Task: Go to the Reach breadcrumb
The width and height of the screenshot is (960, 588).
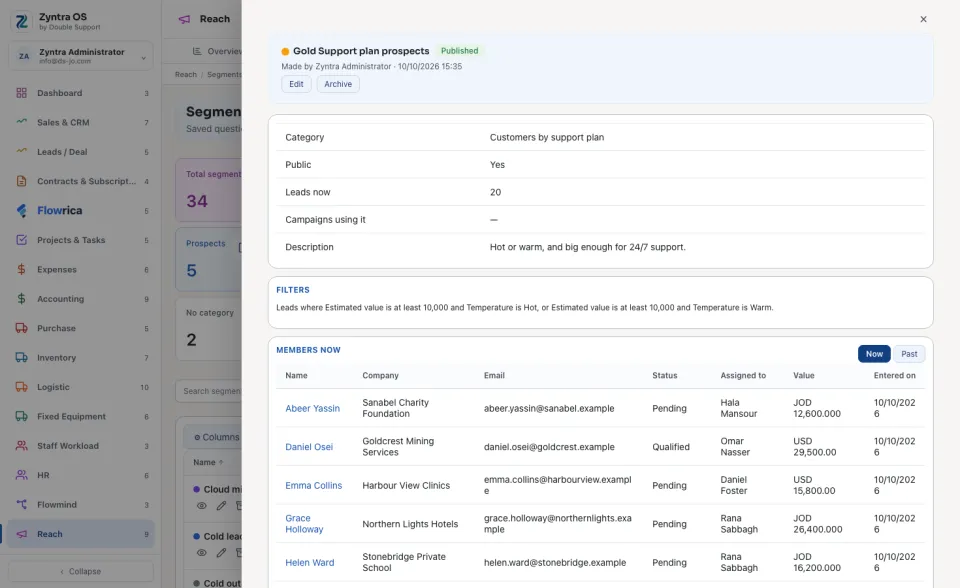Action: (186, 75)
